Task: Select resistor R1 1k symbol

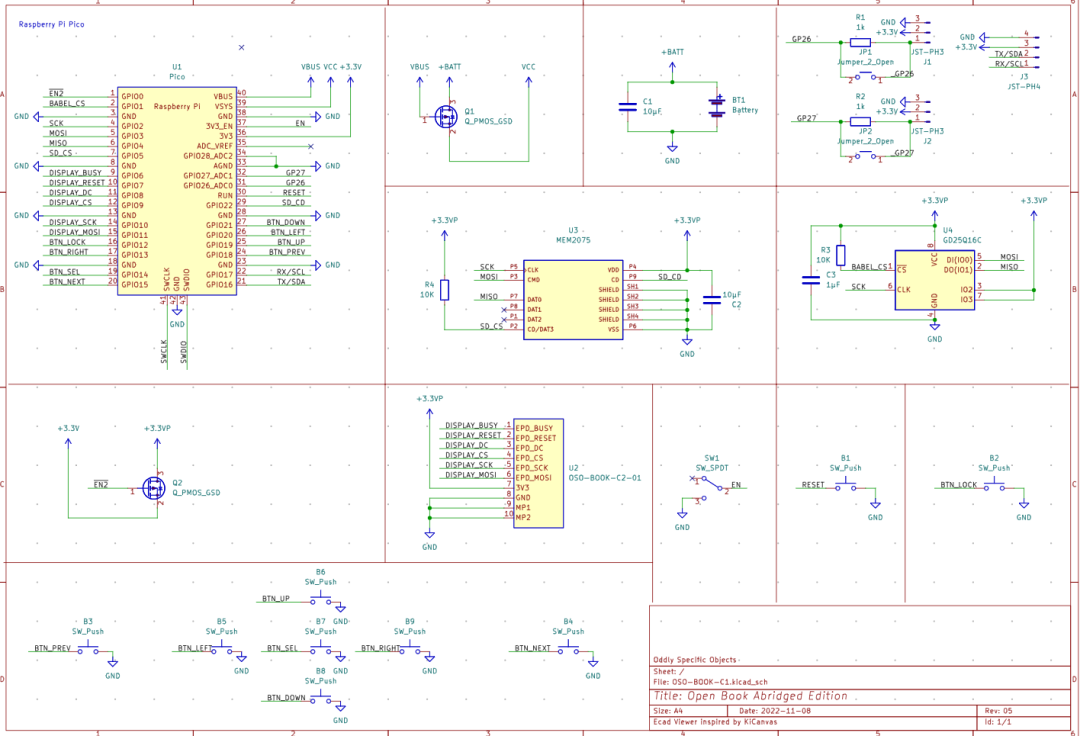Action: click(860, 42)
